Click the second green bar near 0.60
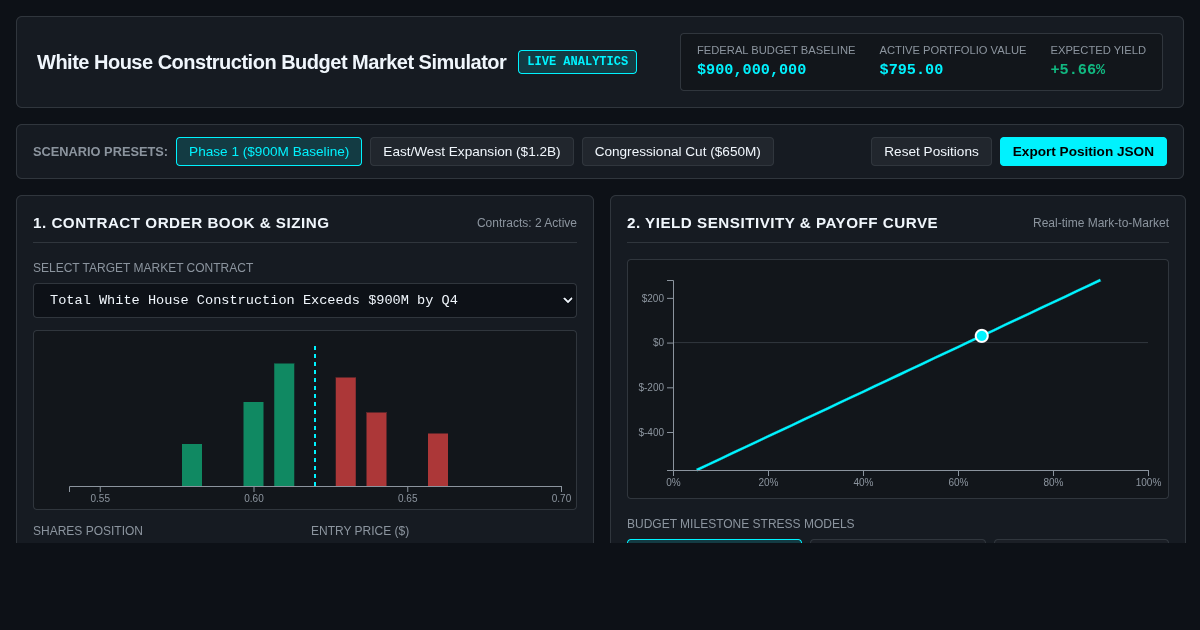 (x=254, y=444)
